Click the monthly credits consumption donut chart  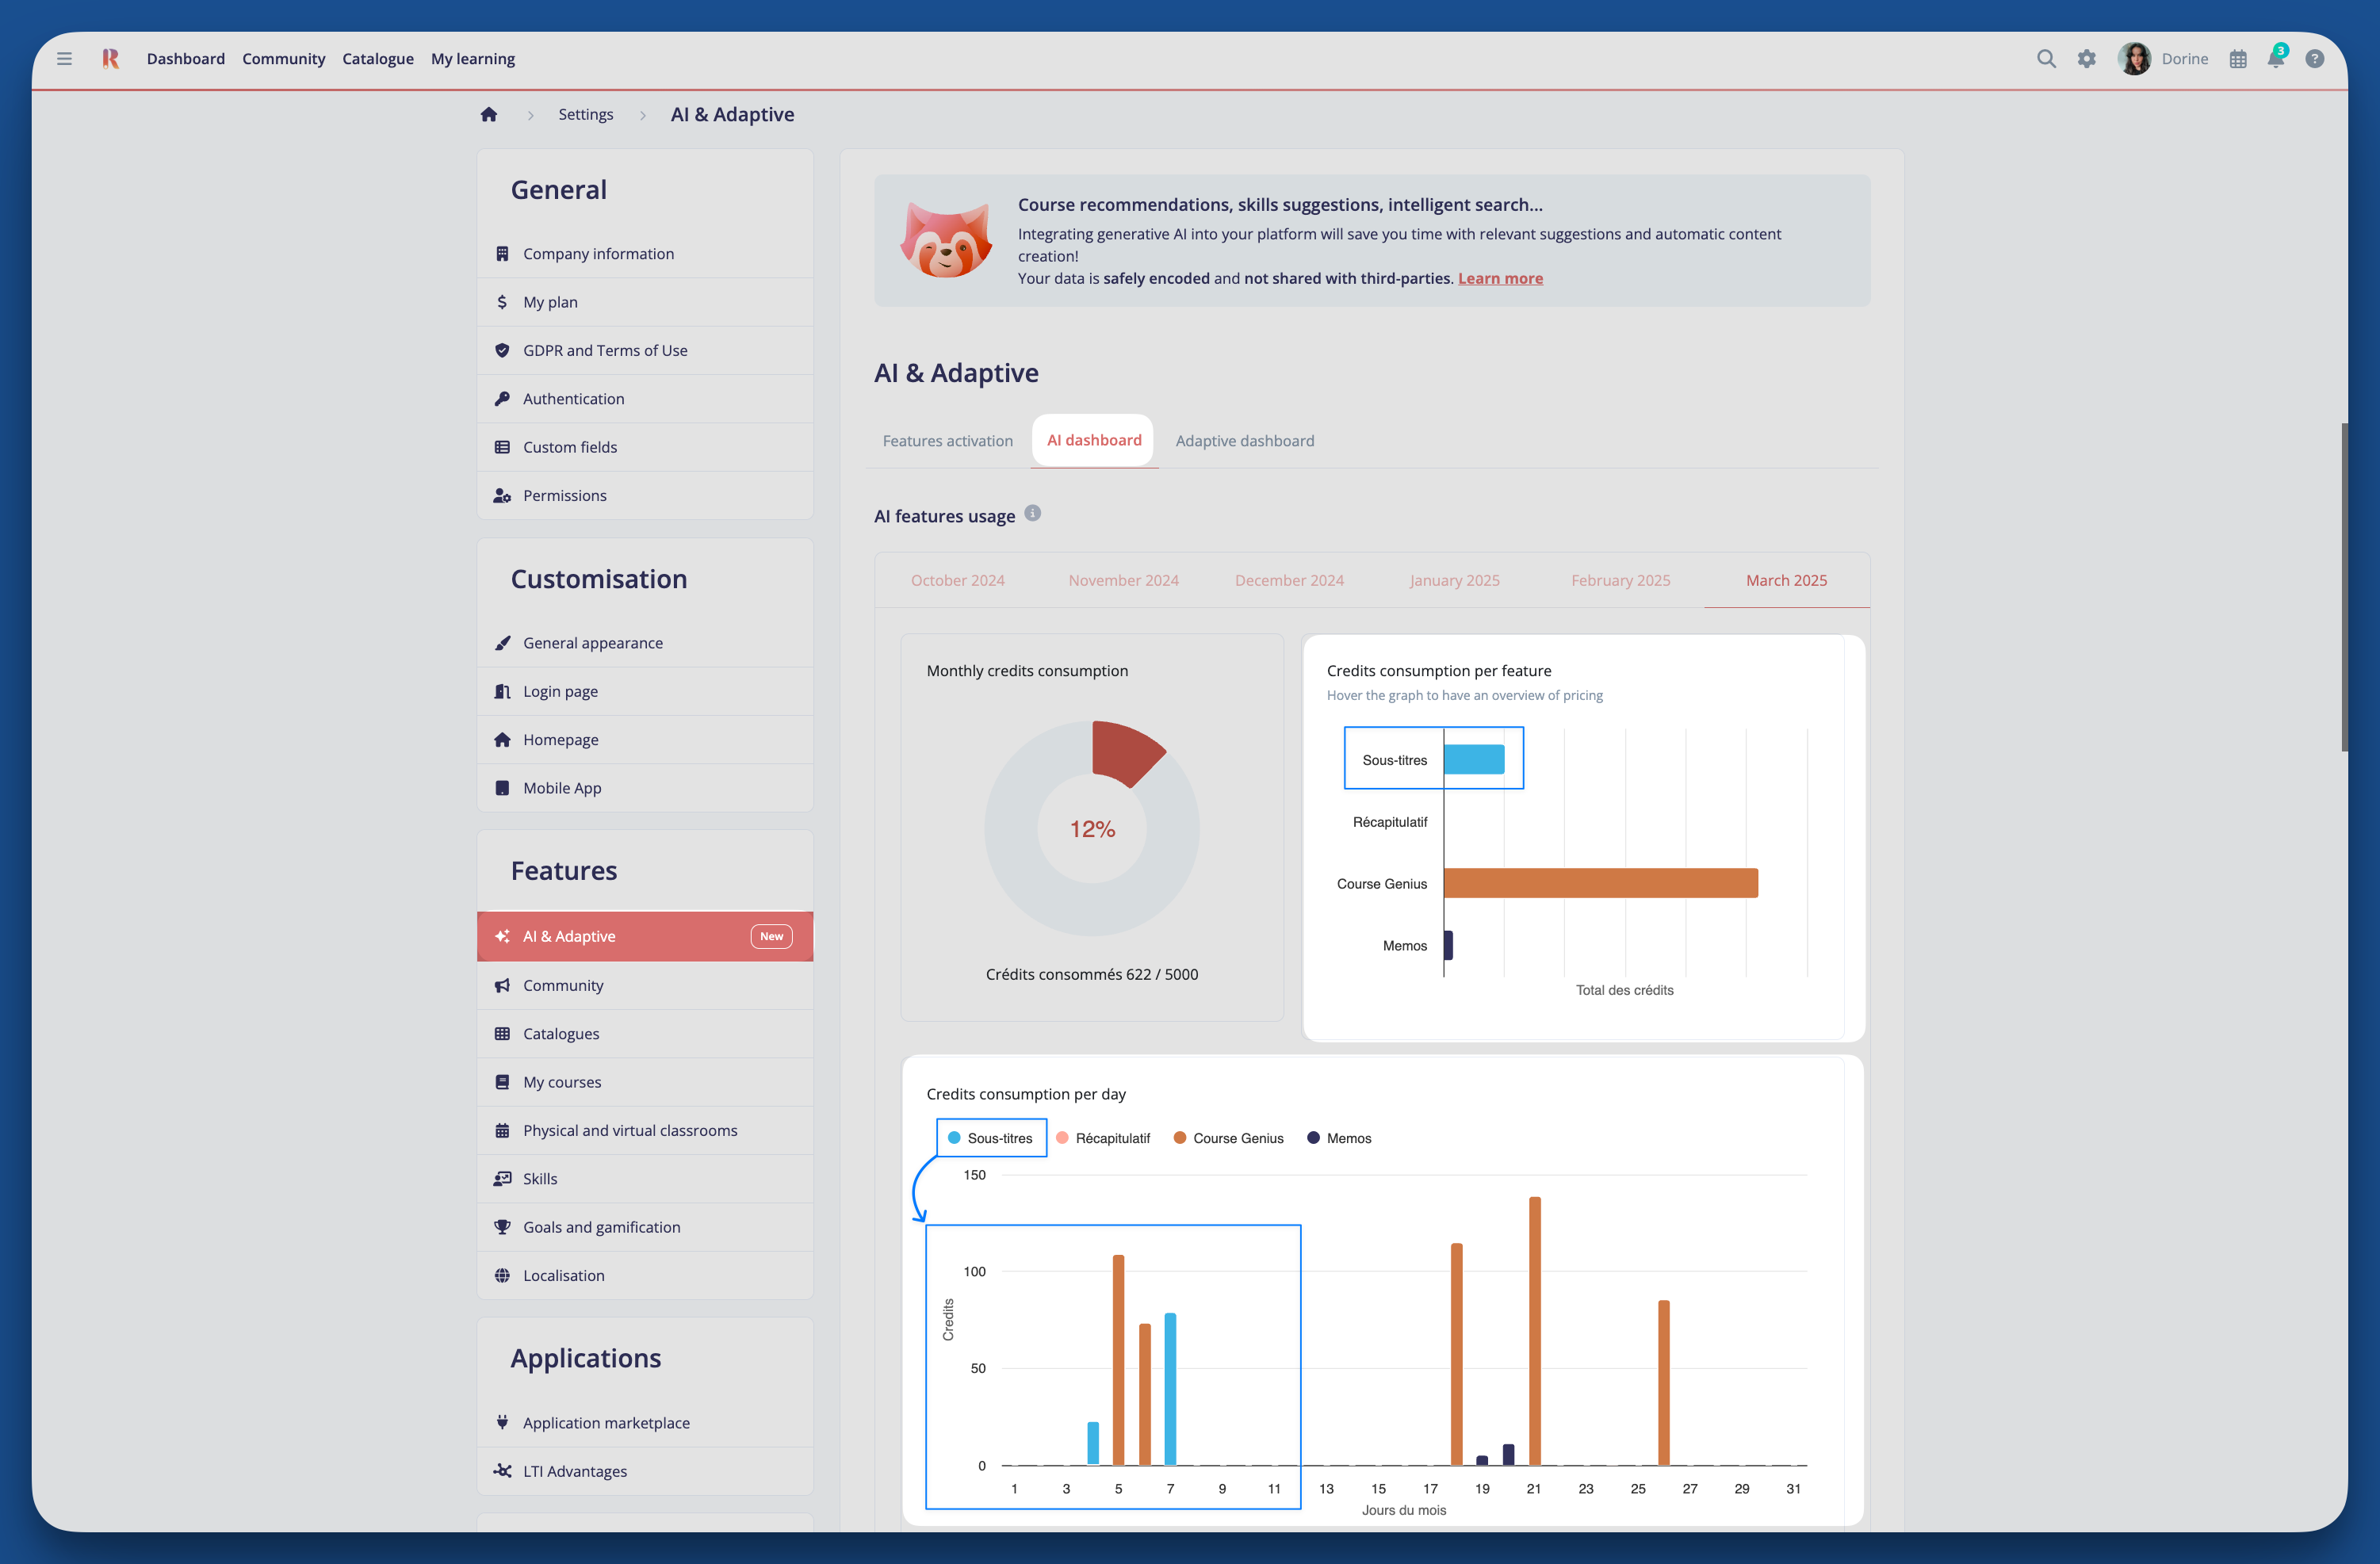point(1092,828)
